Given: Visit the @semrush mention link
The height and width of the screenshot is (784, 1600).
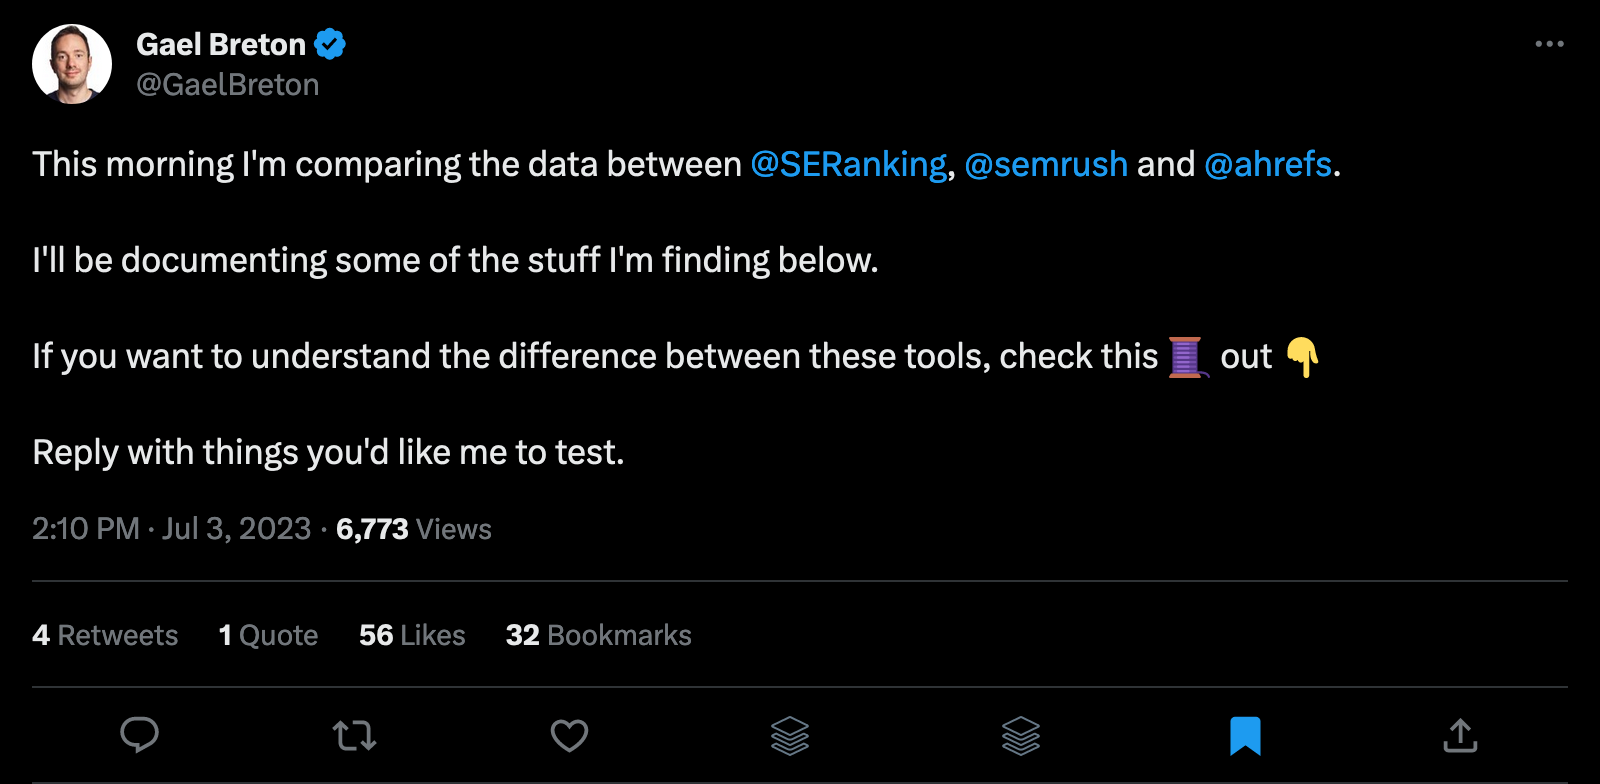Looking at the screenshot, I should [1046, 164].
